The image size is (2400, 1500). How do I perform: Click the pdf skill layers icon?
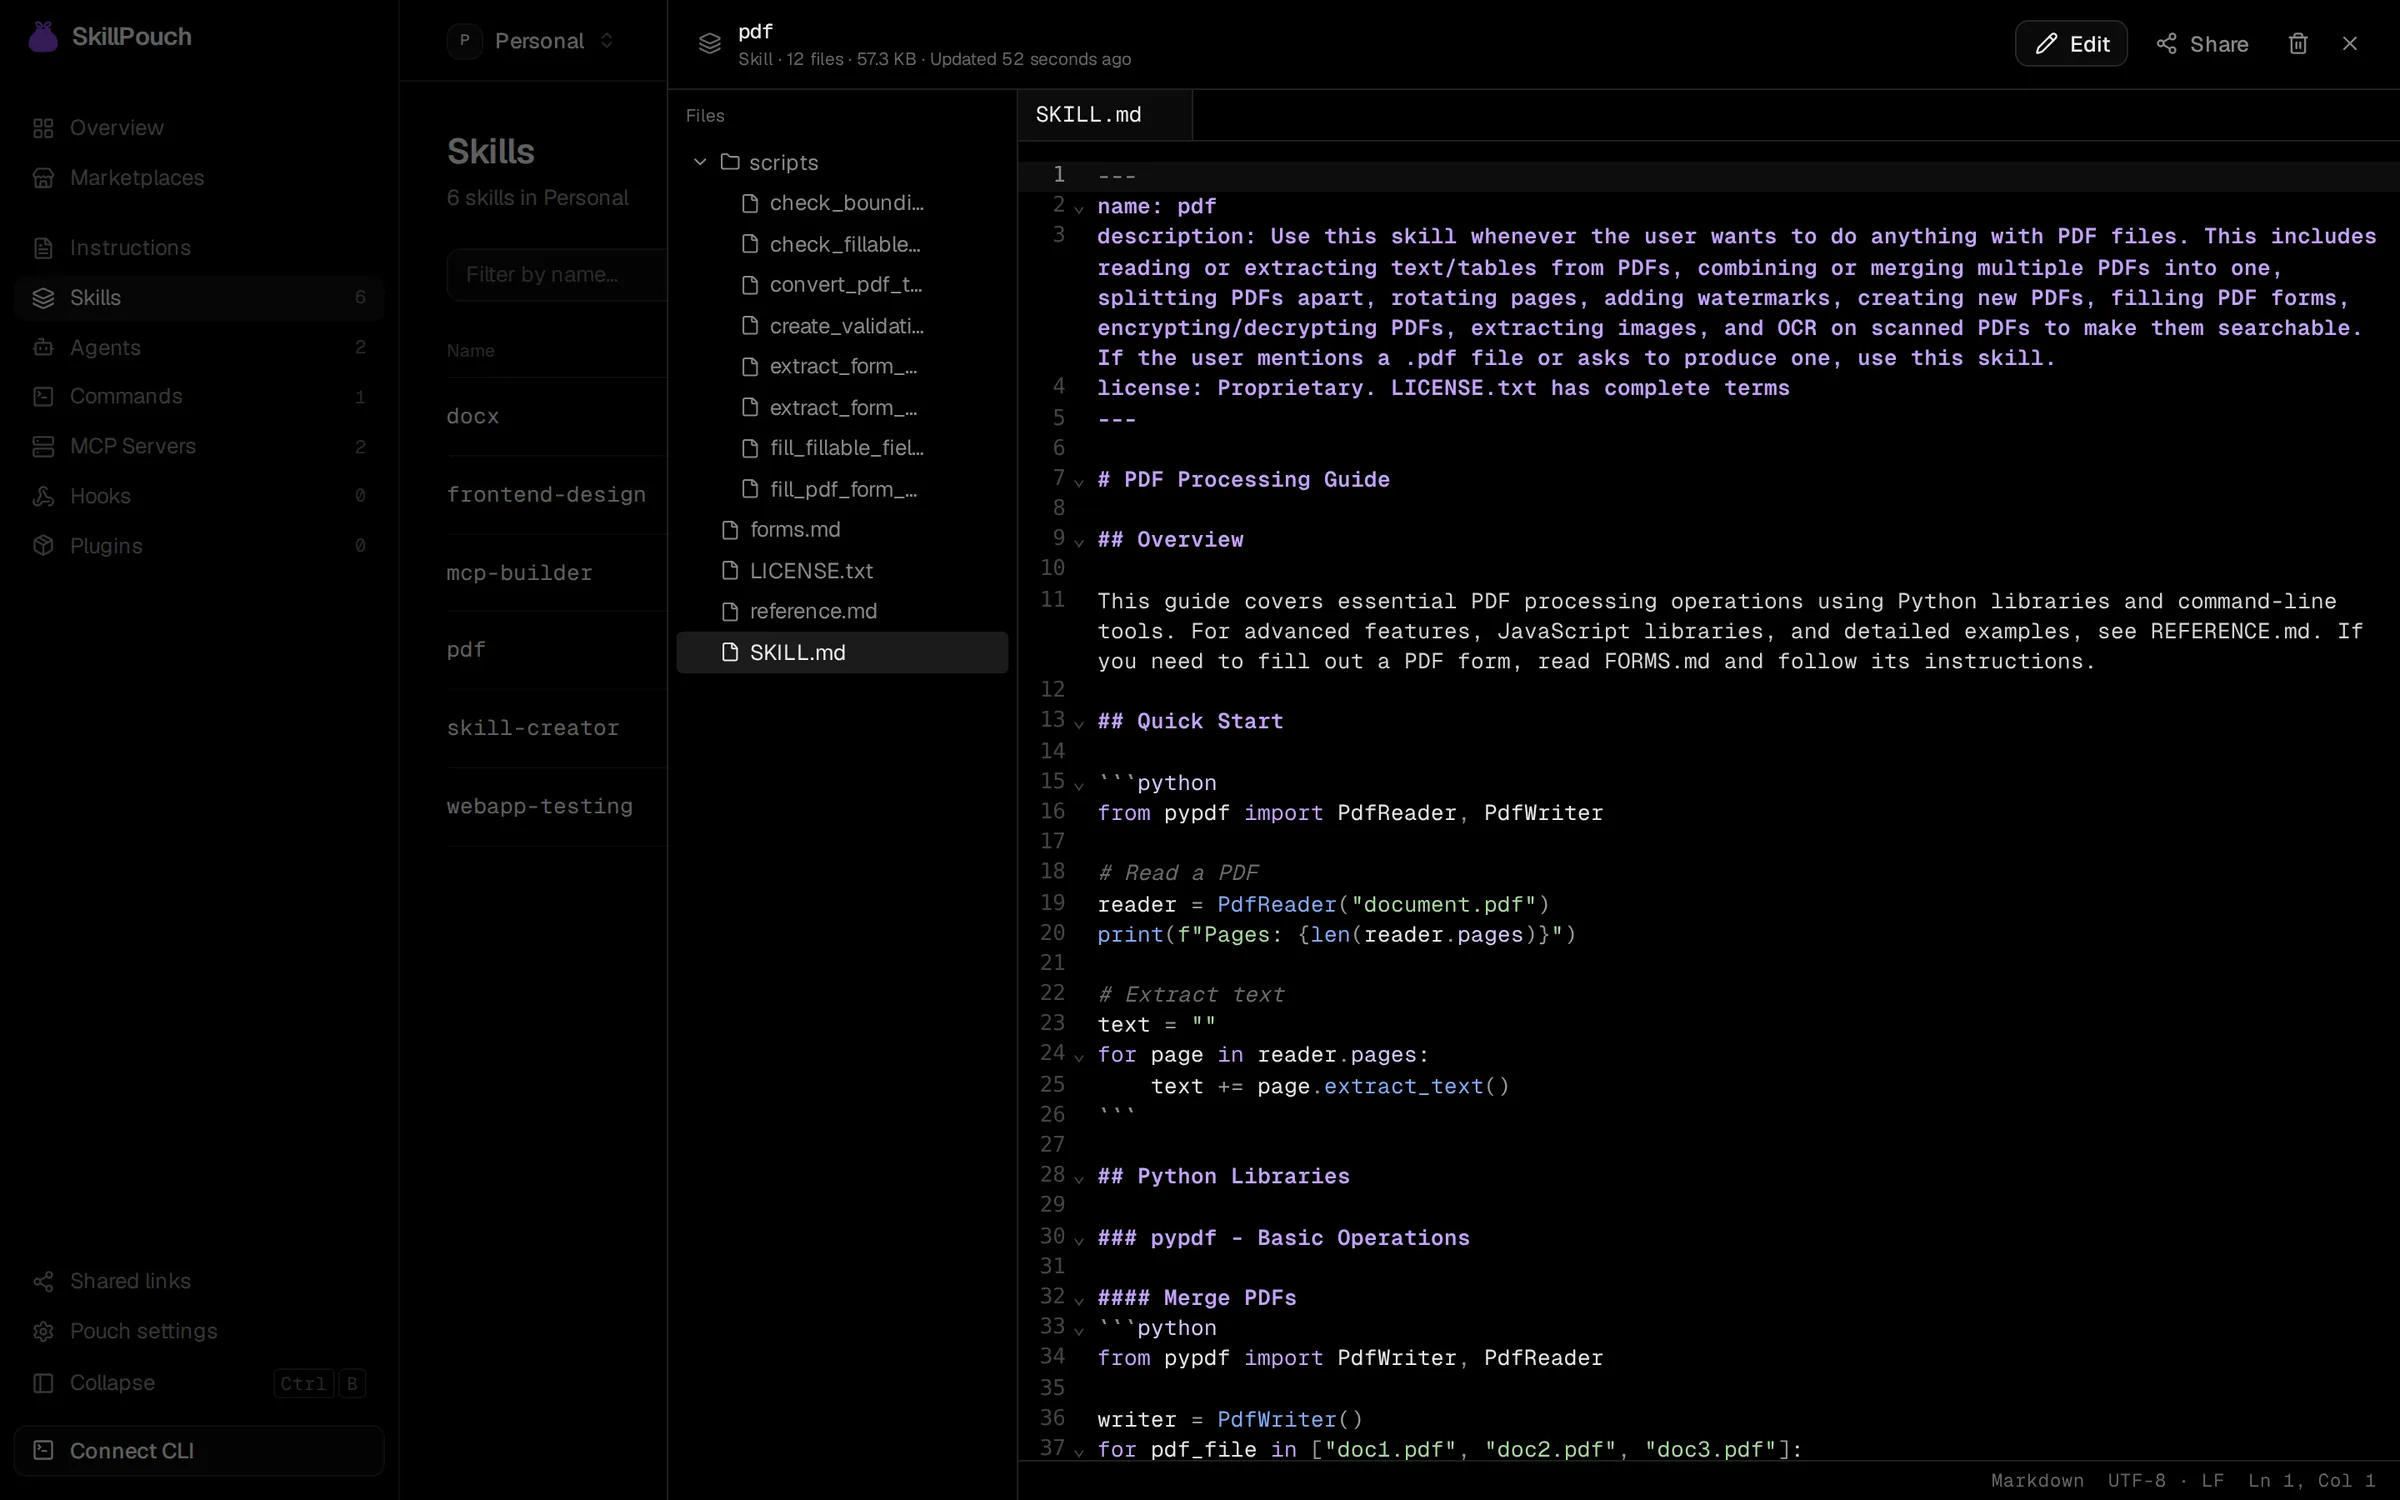click(709, 44)
